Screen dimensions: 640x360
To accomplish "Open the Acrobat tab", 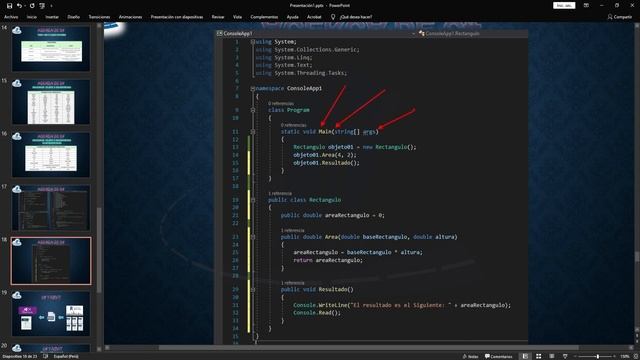I will pos(314,17).
